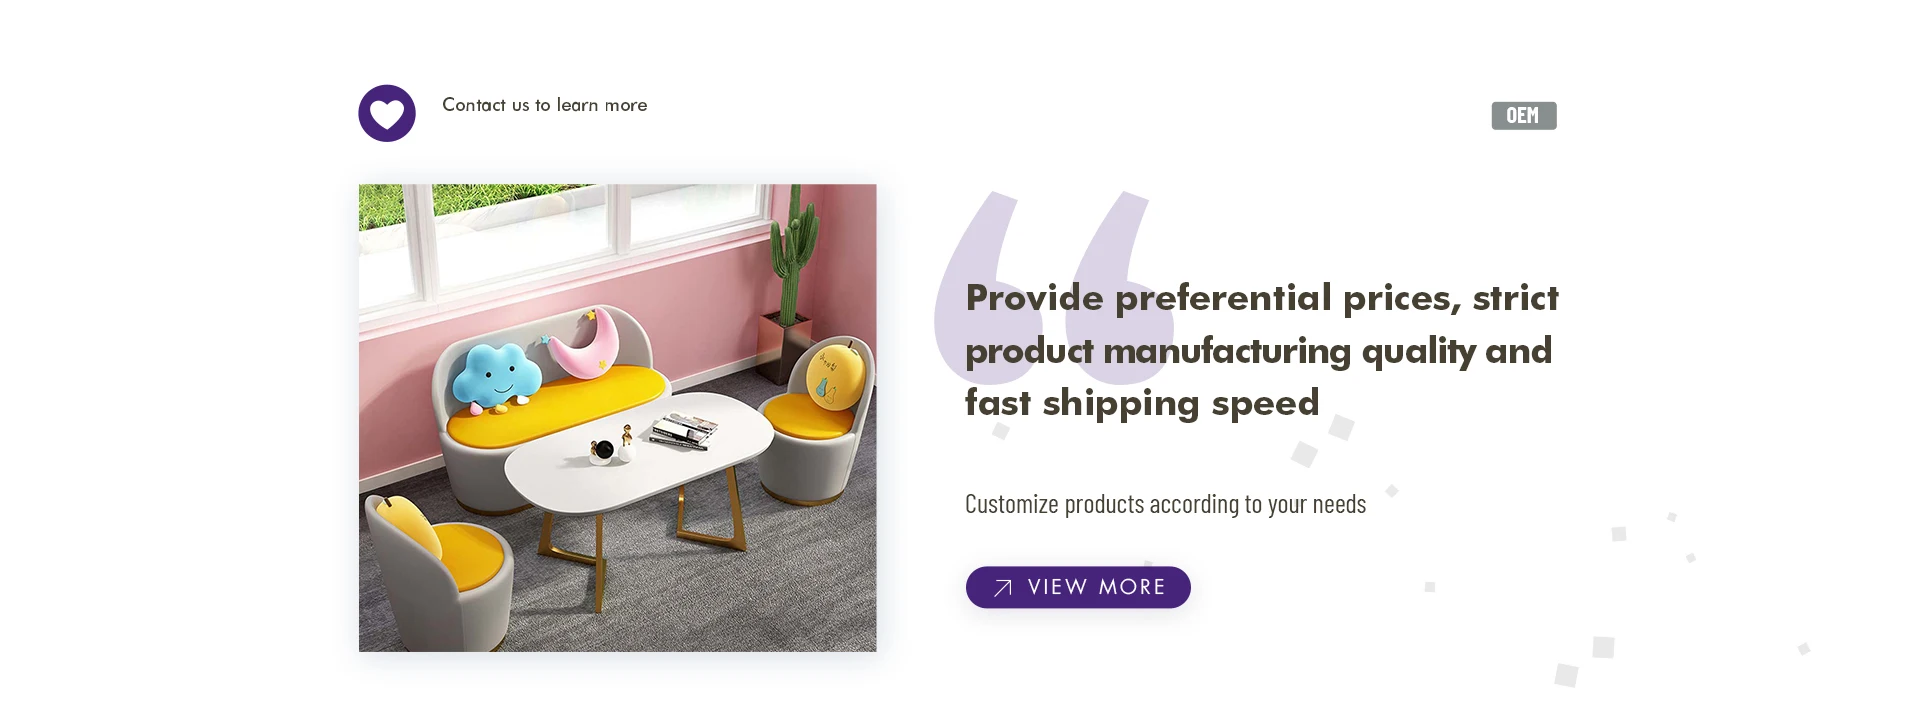Click the "product manufacturing quality and" headline line
This screenshot has width=1920, height=710.
point(1258,351)
